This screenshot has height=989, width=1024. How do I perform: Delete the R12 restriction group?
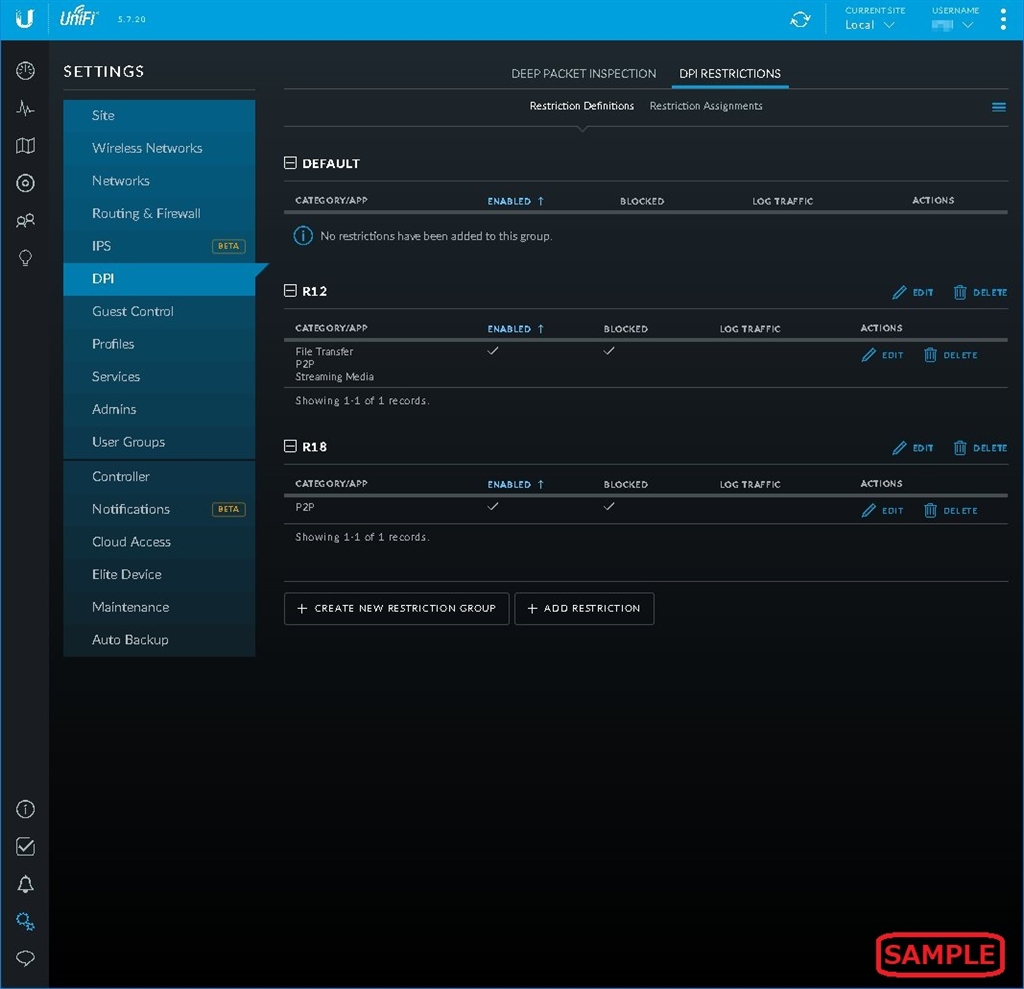(x=980, y=292)
